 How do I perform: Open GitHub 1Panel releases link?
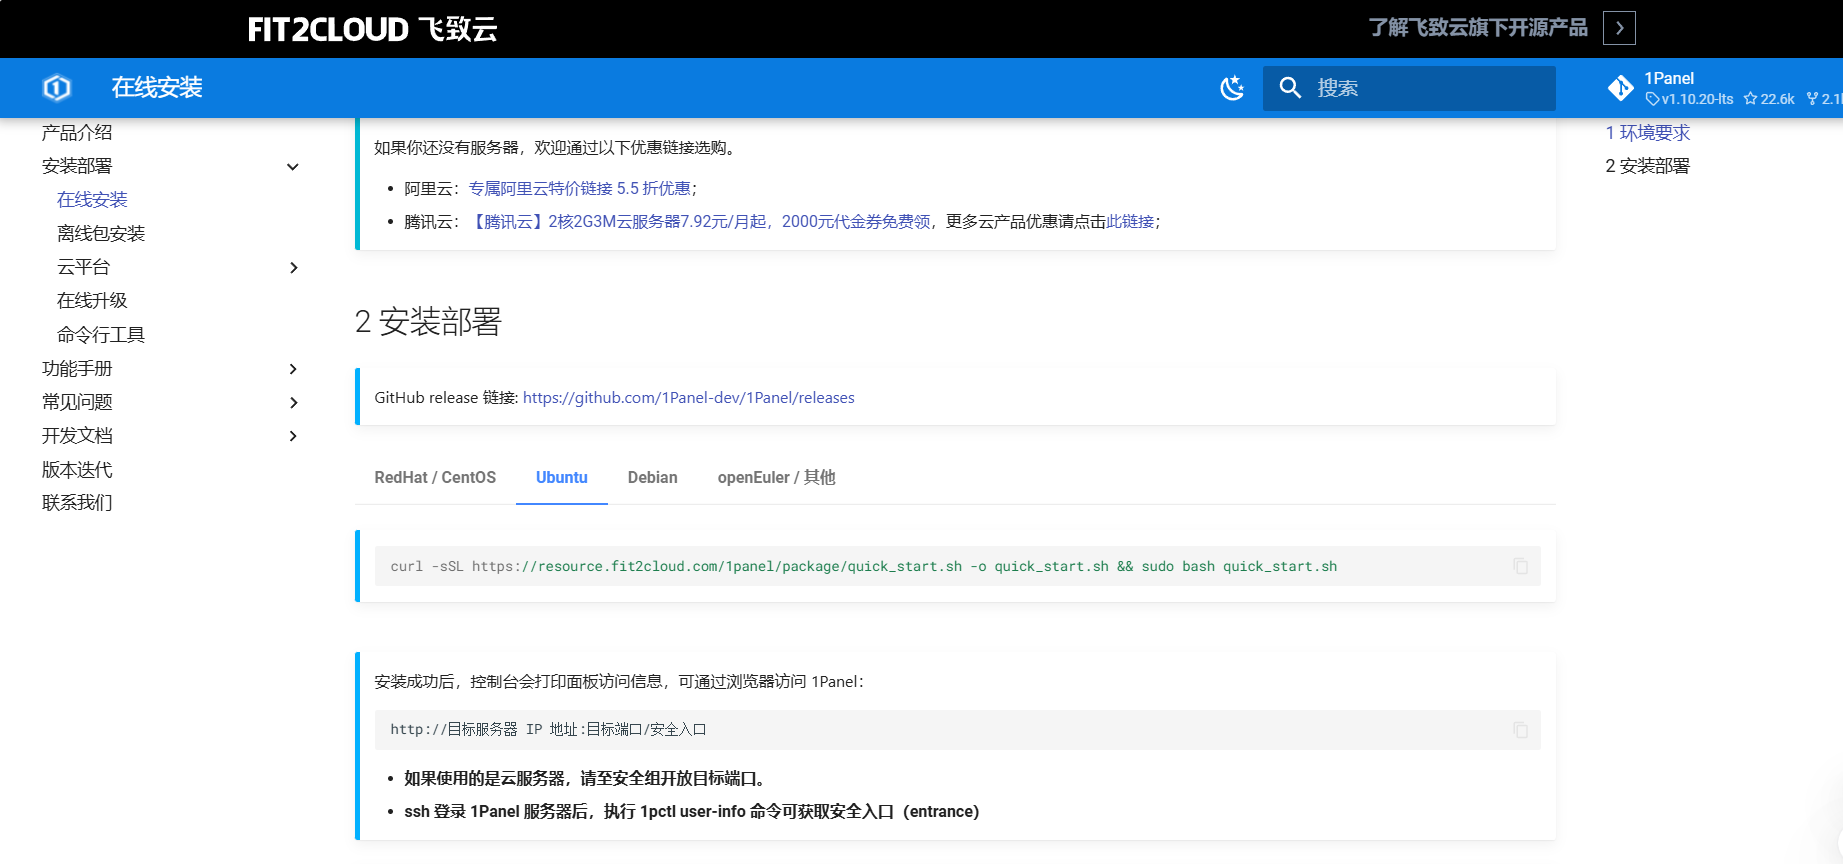(689, 398)
